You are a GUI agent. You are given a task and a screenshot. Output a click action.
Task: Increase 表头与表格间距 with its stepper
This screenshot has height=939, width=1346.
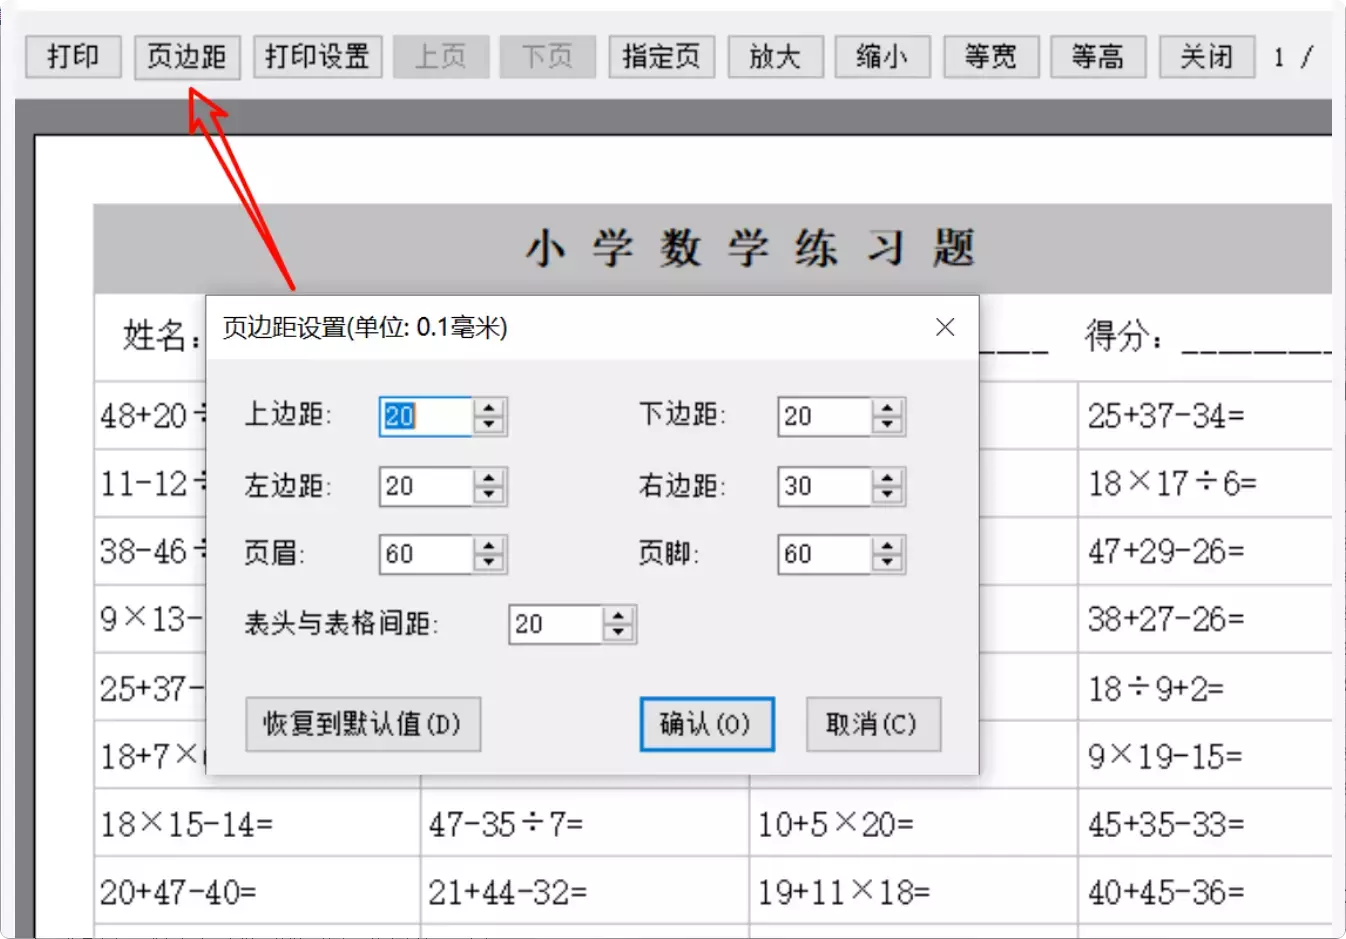pos(618,616)
